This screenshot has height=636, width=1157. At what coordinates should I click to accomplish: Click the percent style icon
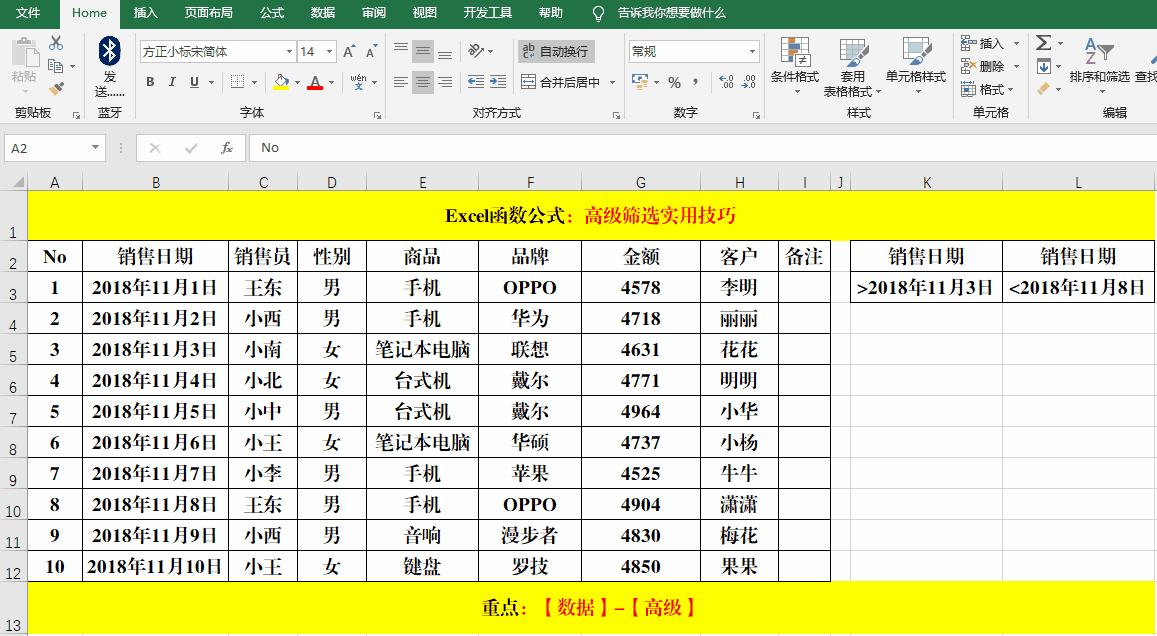pos(674,82)
